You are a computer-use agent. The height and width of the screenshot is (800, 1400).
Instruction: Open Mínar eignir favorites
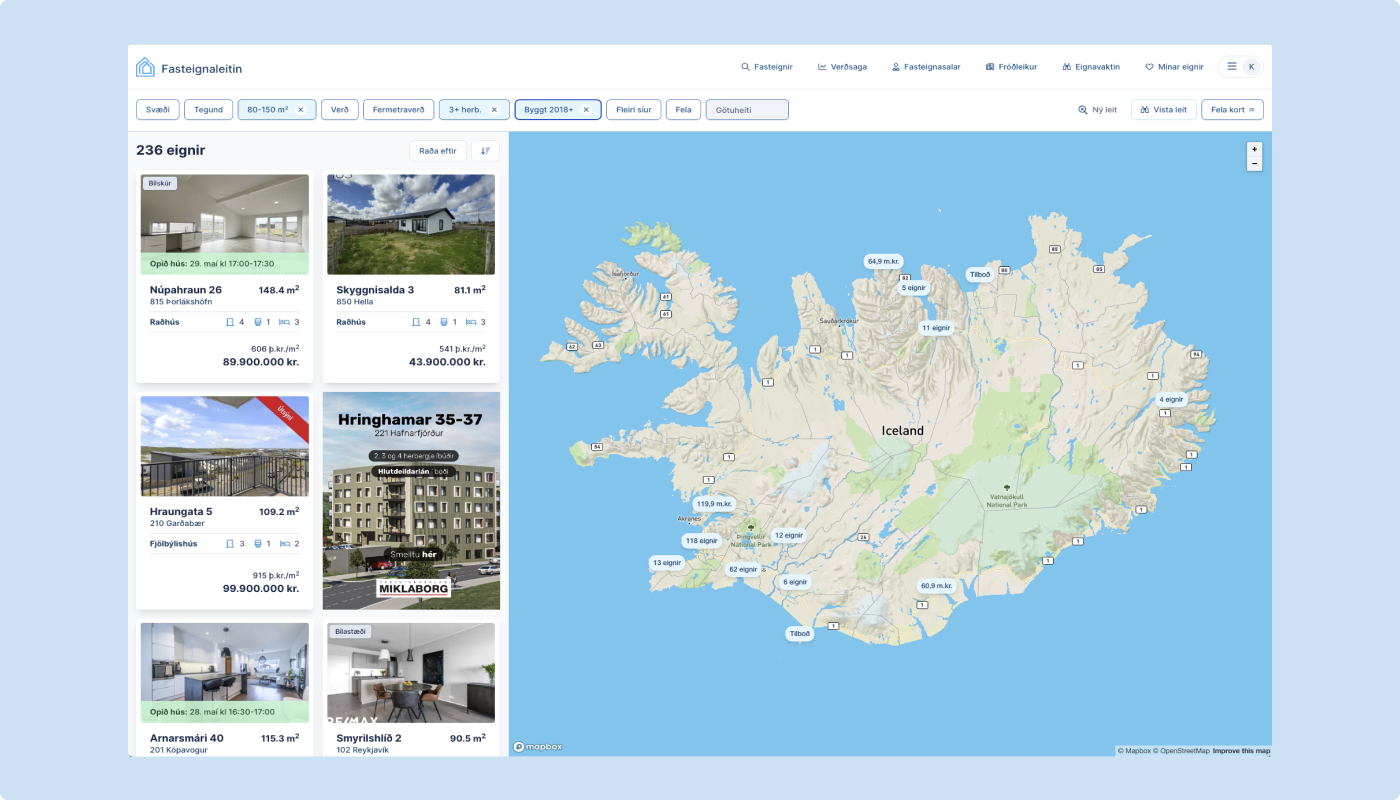point(1175,67)
